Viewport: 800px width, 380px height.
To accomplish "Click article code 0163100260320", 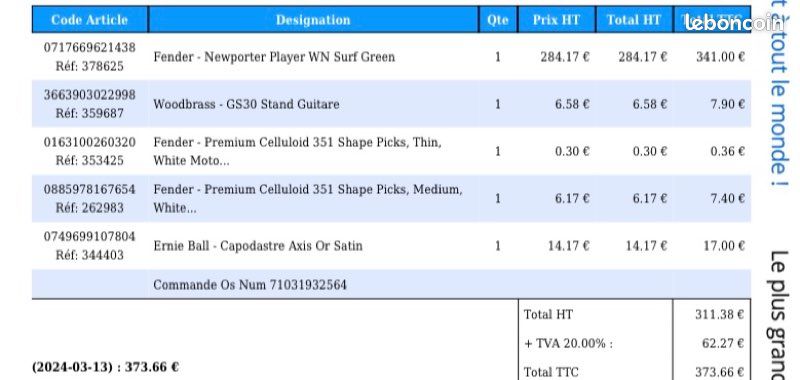I will click(90, 142).
